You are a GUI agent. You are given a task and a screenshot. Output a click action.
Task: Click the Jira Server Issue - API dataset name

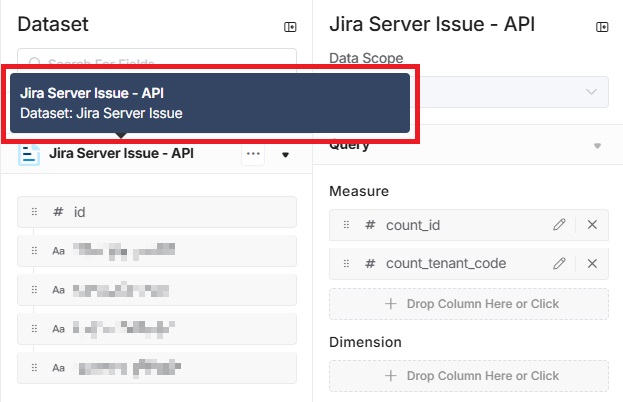point(121,154)
